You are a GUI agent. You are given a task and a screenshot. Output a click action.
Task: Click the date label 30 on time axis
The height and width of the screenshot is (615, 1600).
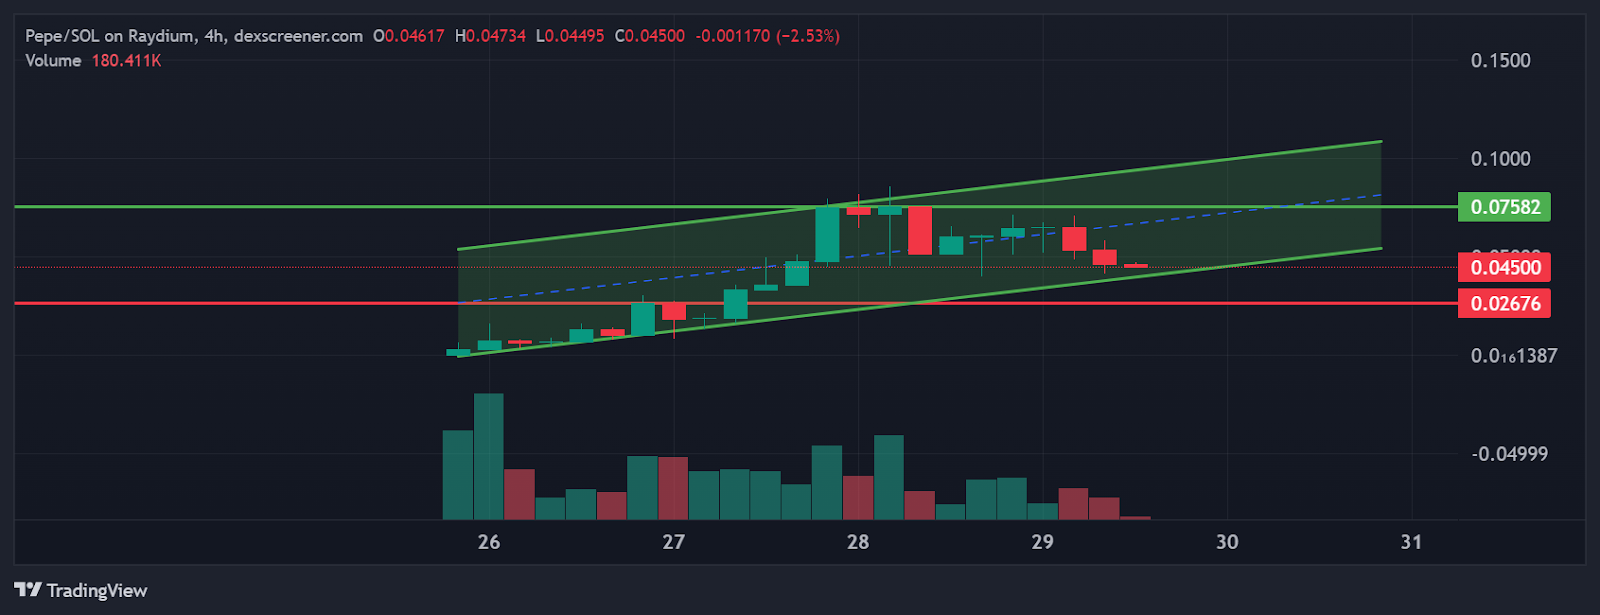pos(1227,542)
